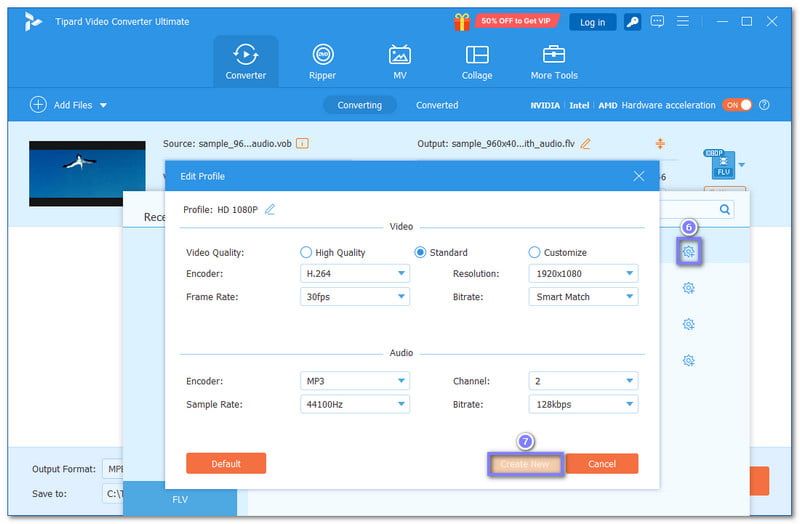This screenshot has height=524, width=800.
Task: Open the H.264 video encoder dropdown
Action: pos(355,273)
